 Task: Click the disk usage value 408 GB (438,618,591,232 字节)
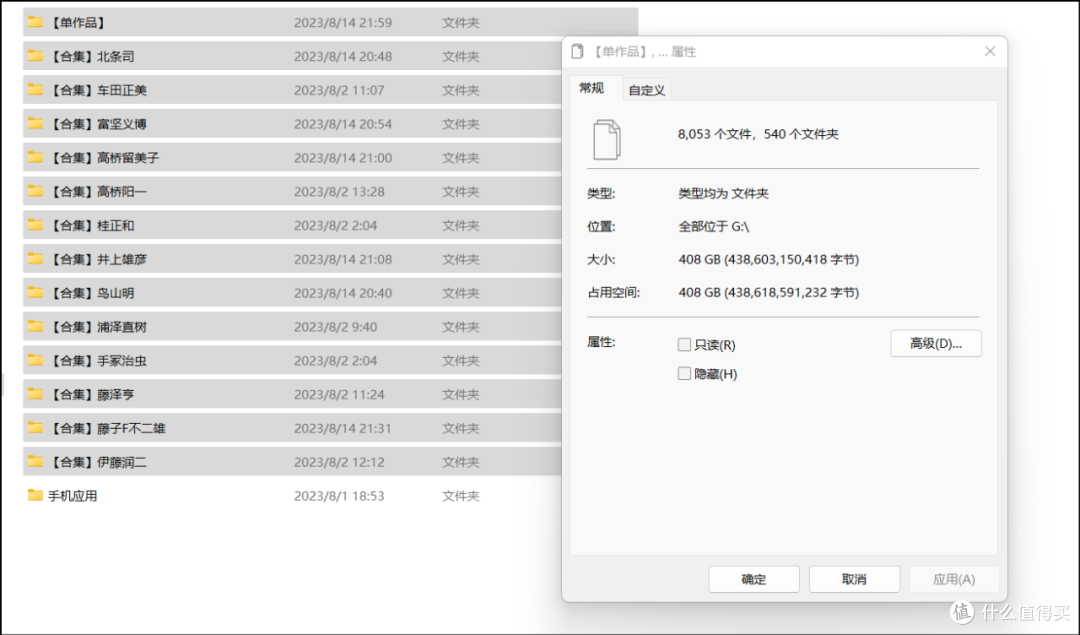tap(769, 293)
